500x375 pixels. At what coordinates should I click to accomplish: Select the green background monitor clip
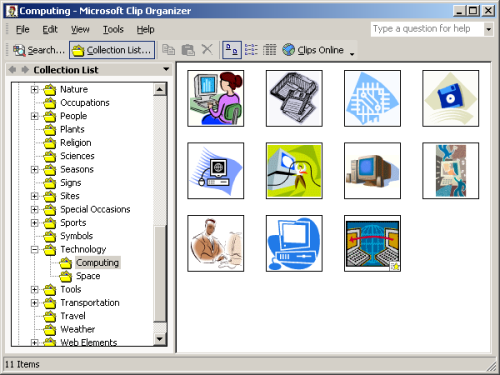294,171
